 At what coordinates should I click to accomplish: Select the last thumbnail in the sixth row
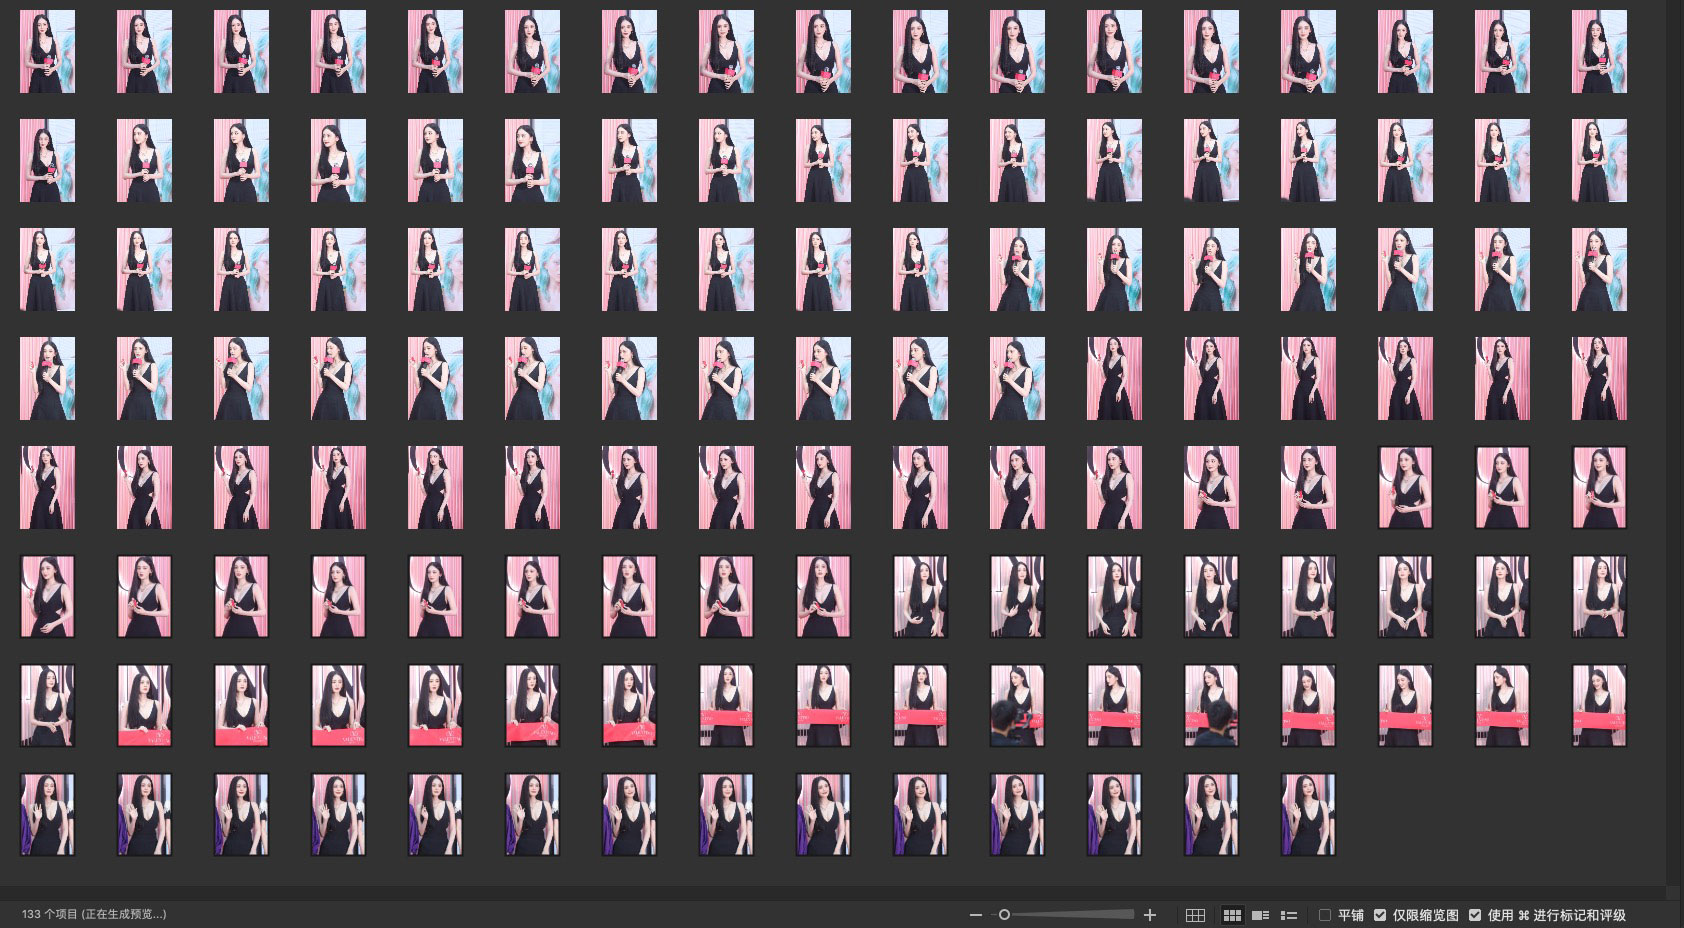point(1598,597)
